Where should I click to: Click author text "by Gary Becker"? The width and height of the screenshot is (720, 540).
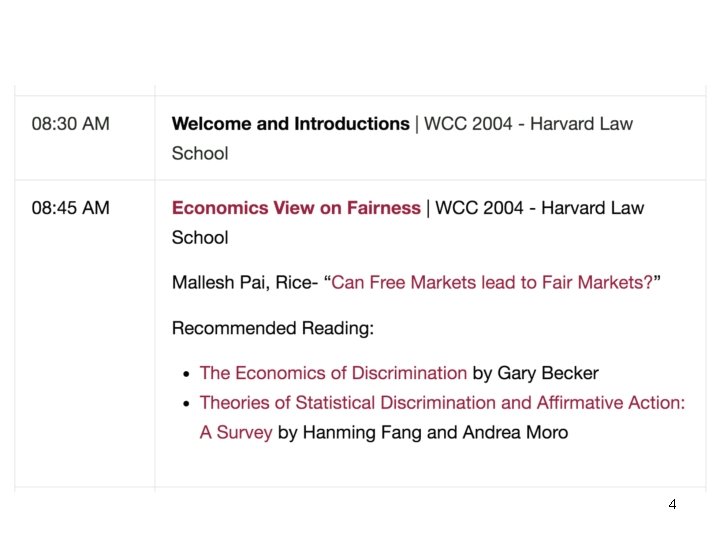click(x=535, y=373)
